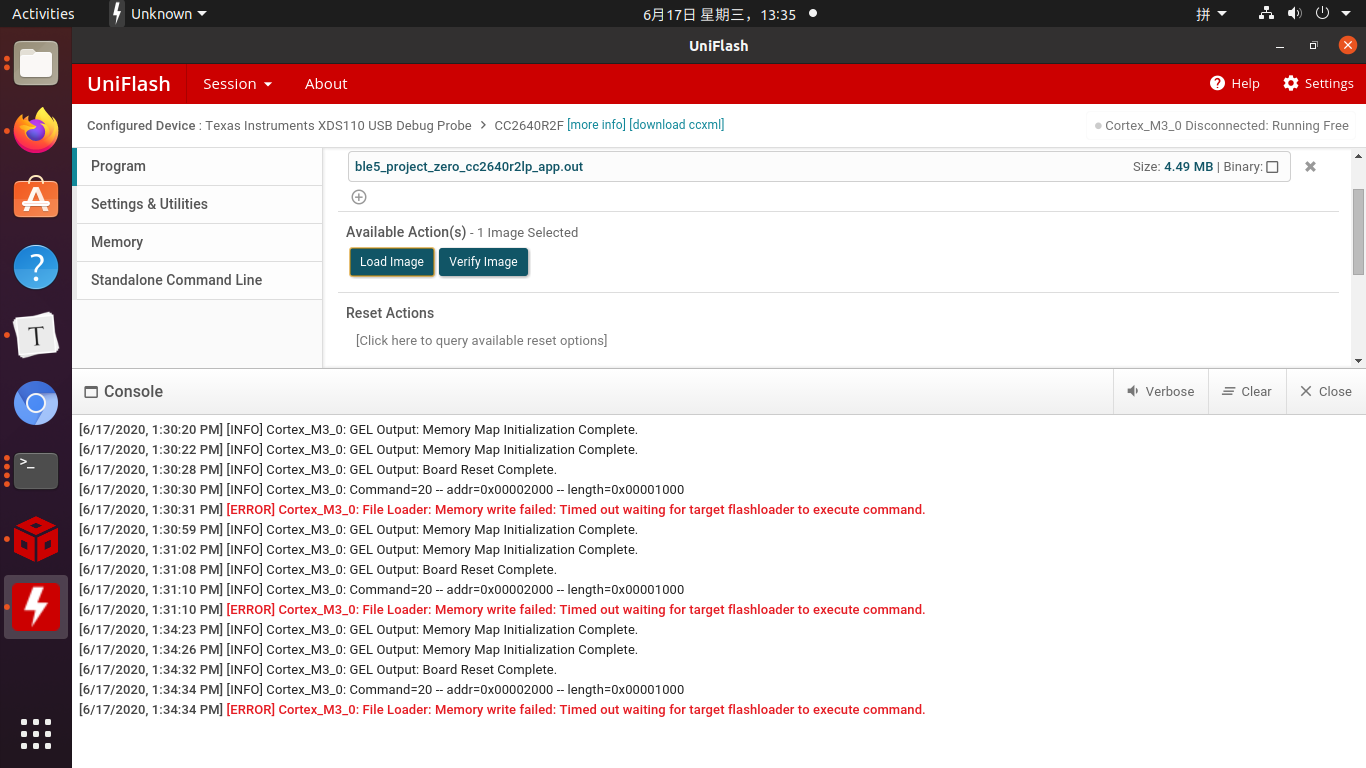Image resolution: width=1366 pixels, height=768 pixels.
Task: Open the Files app in the dock
Action: tap(36, 63)
